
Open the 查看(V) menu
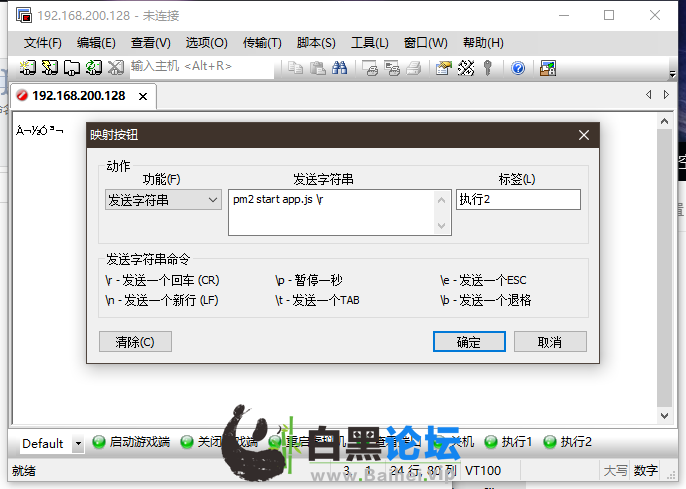(151, 43)
